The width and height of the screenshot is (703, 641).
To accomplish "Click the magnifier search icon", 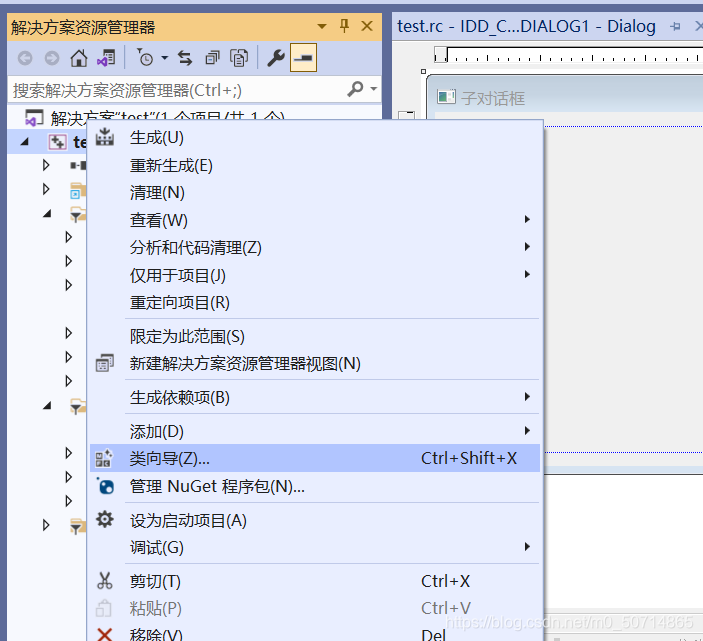I will 355,89.
